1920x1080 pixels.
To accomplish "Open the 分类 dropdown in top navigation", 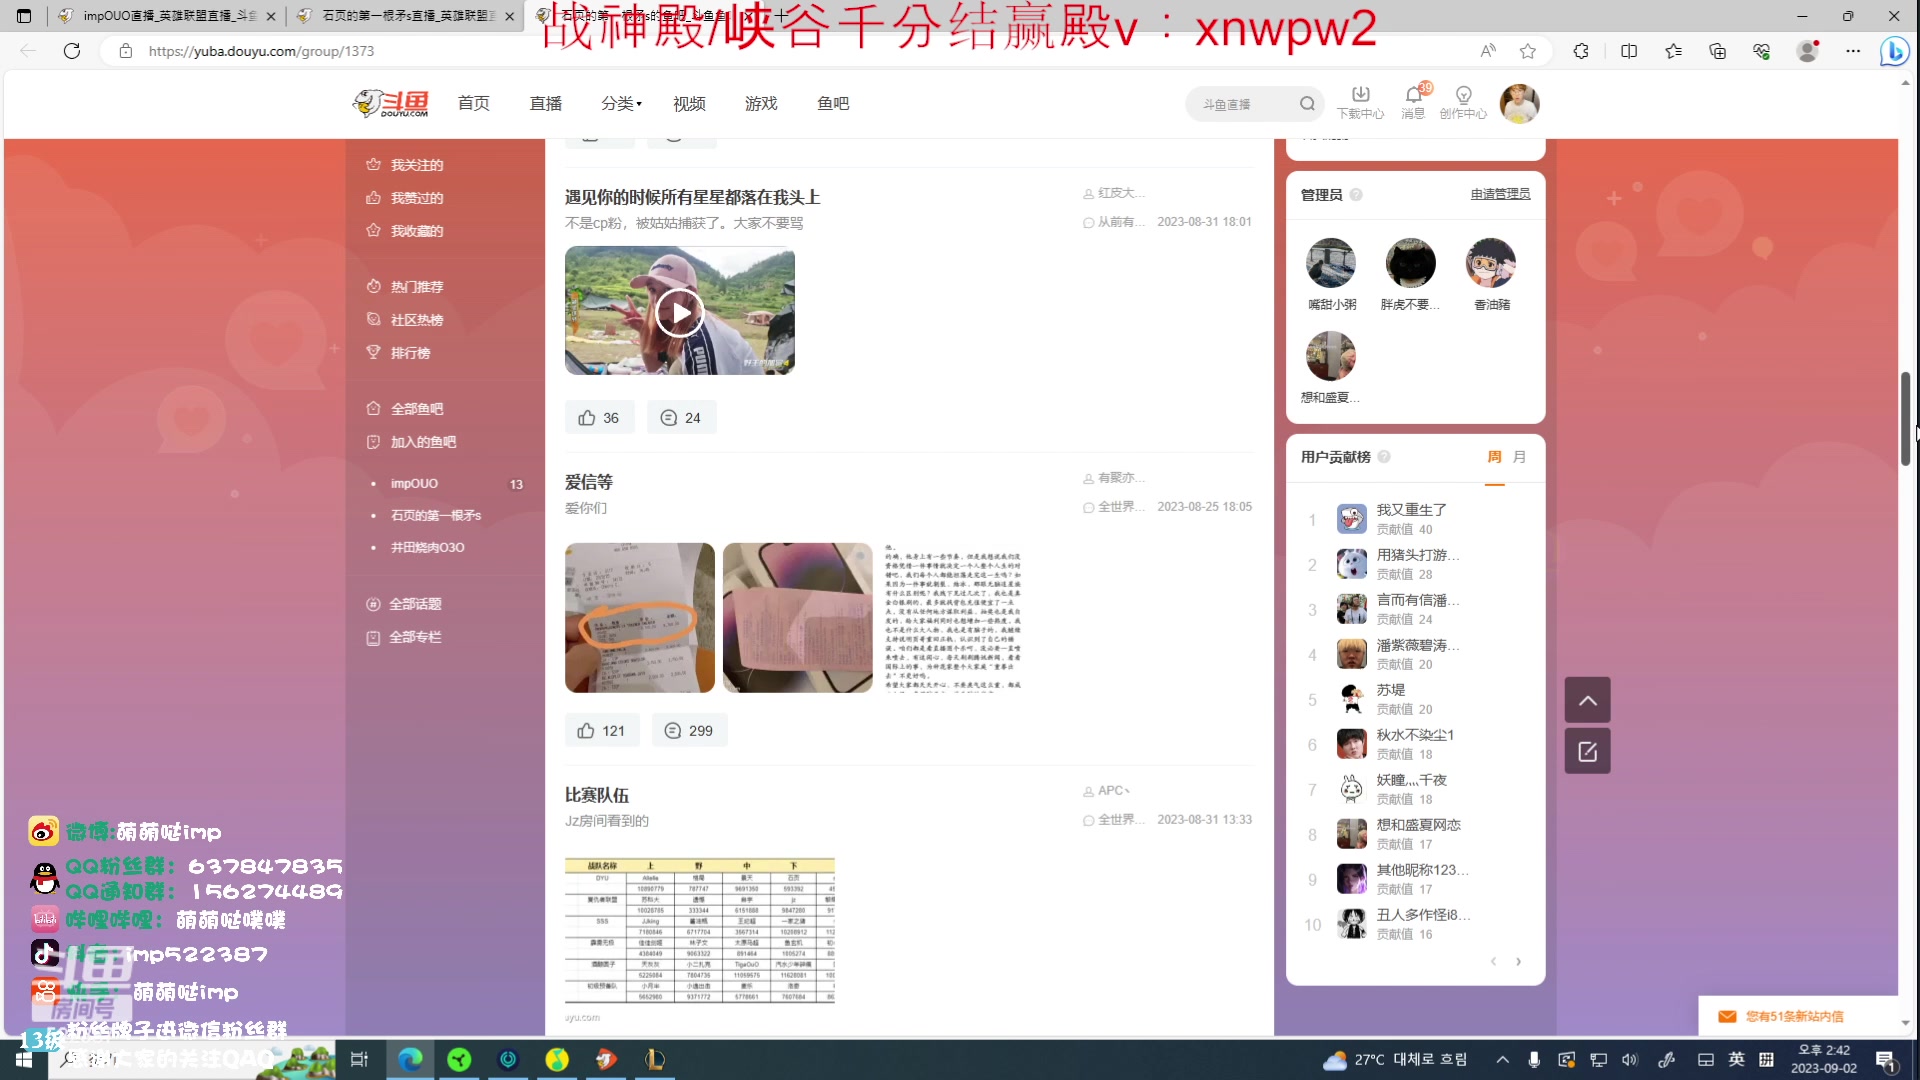I will pyautogui.click(x=620, y=103).
